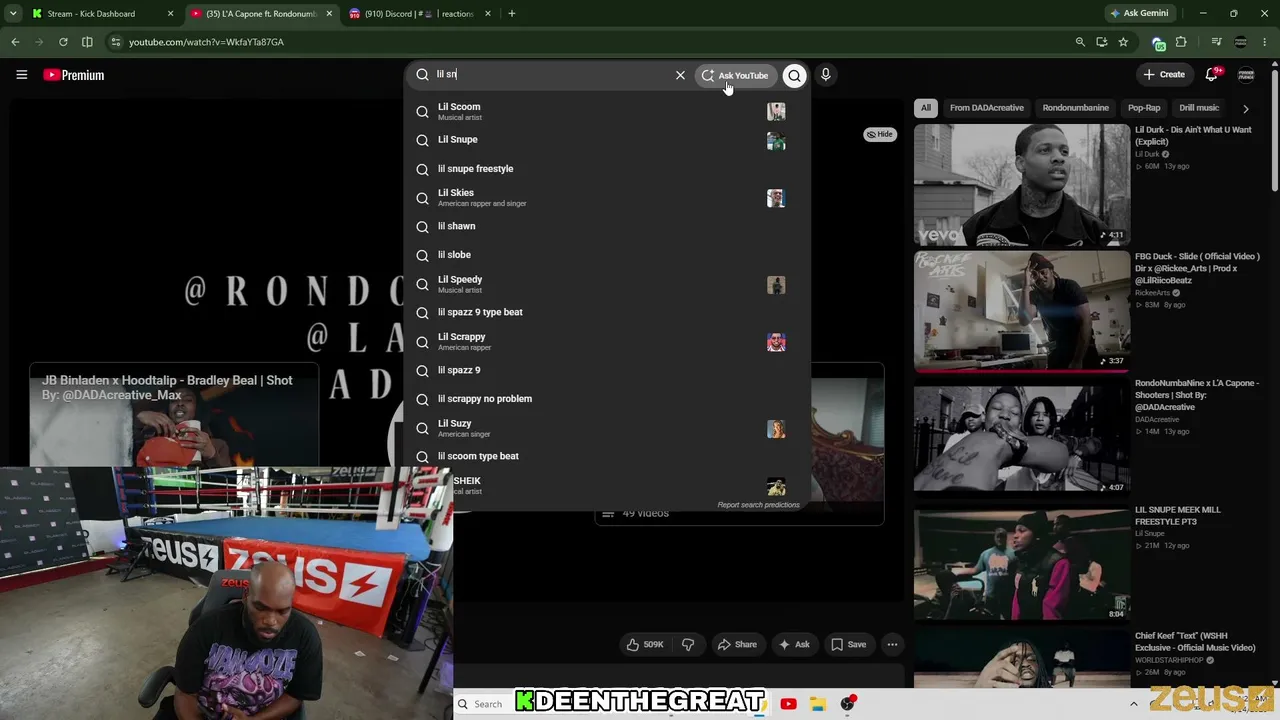Open the YouTube account avatar menu

(x=1246, y=75)
